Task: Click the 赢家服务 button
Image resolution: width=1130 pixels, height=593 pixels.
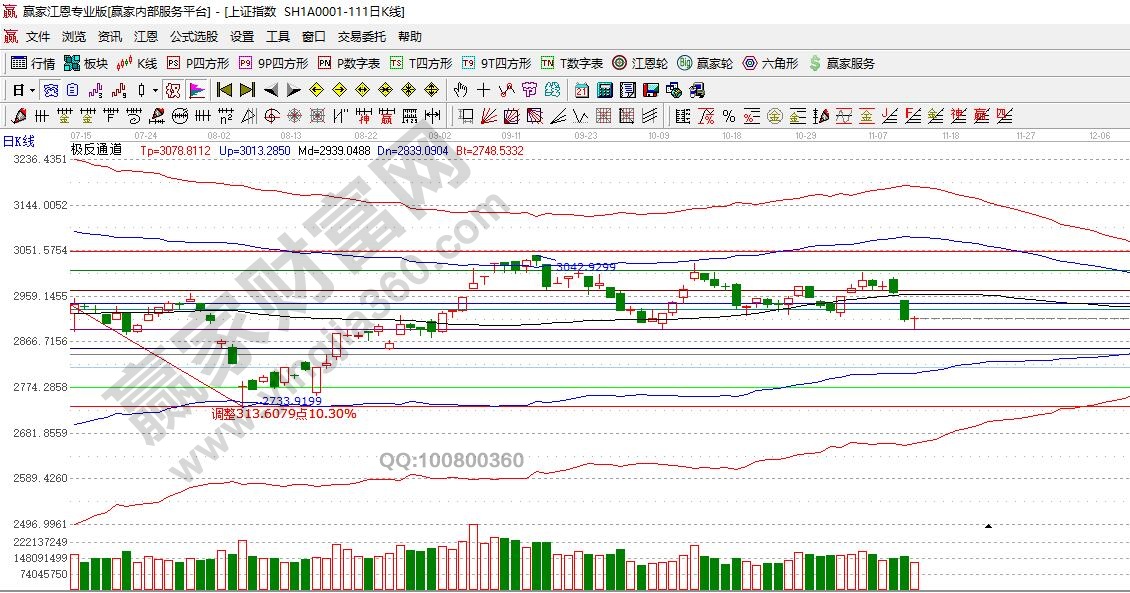Action: [x=841, y=63]
